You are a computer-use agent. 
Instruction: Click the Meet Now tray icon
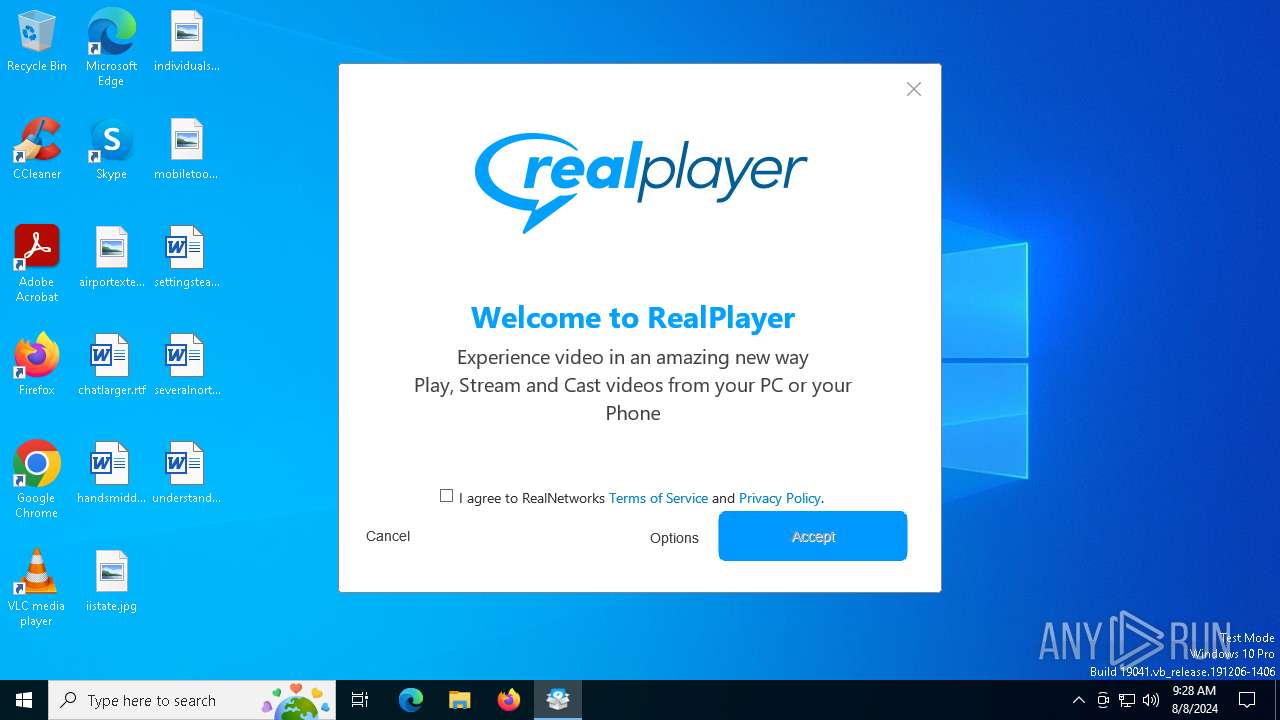click(x=1103, y=700)
